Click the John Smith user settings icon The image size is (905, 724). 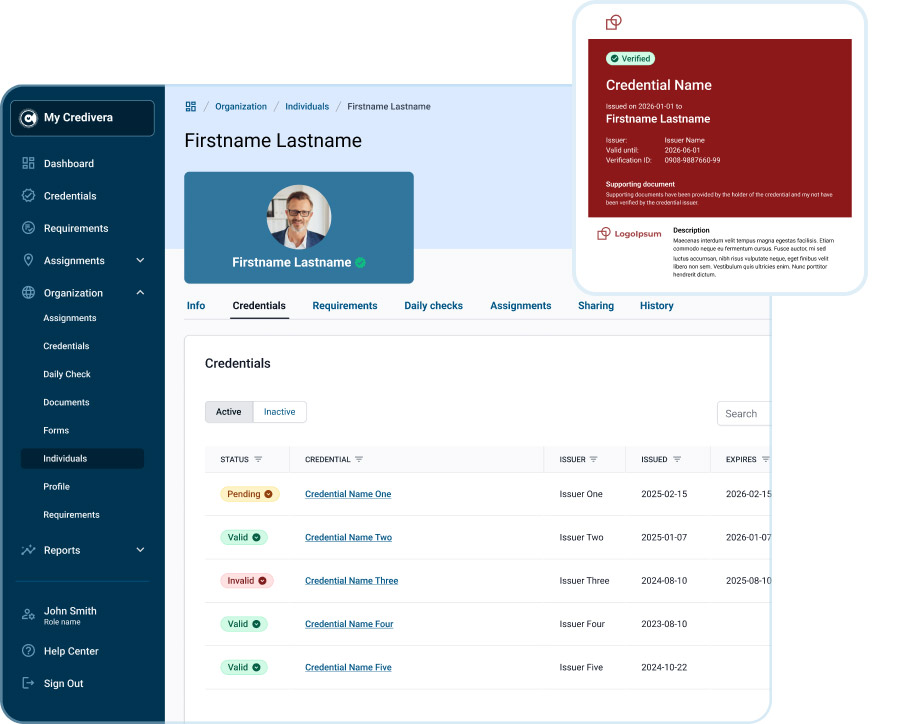pos(28,614)
